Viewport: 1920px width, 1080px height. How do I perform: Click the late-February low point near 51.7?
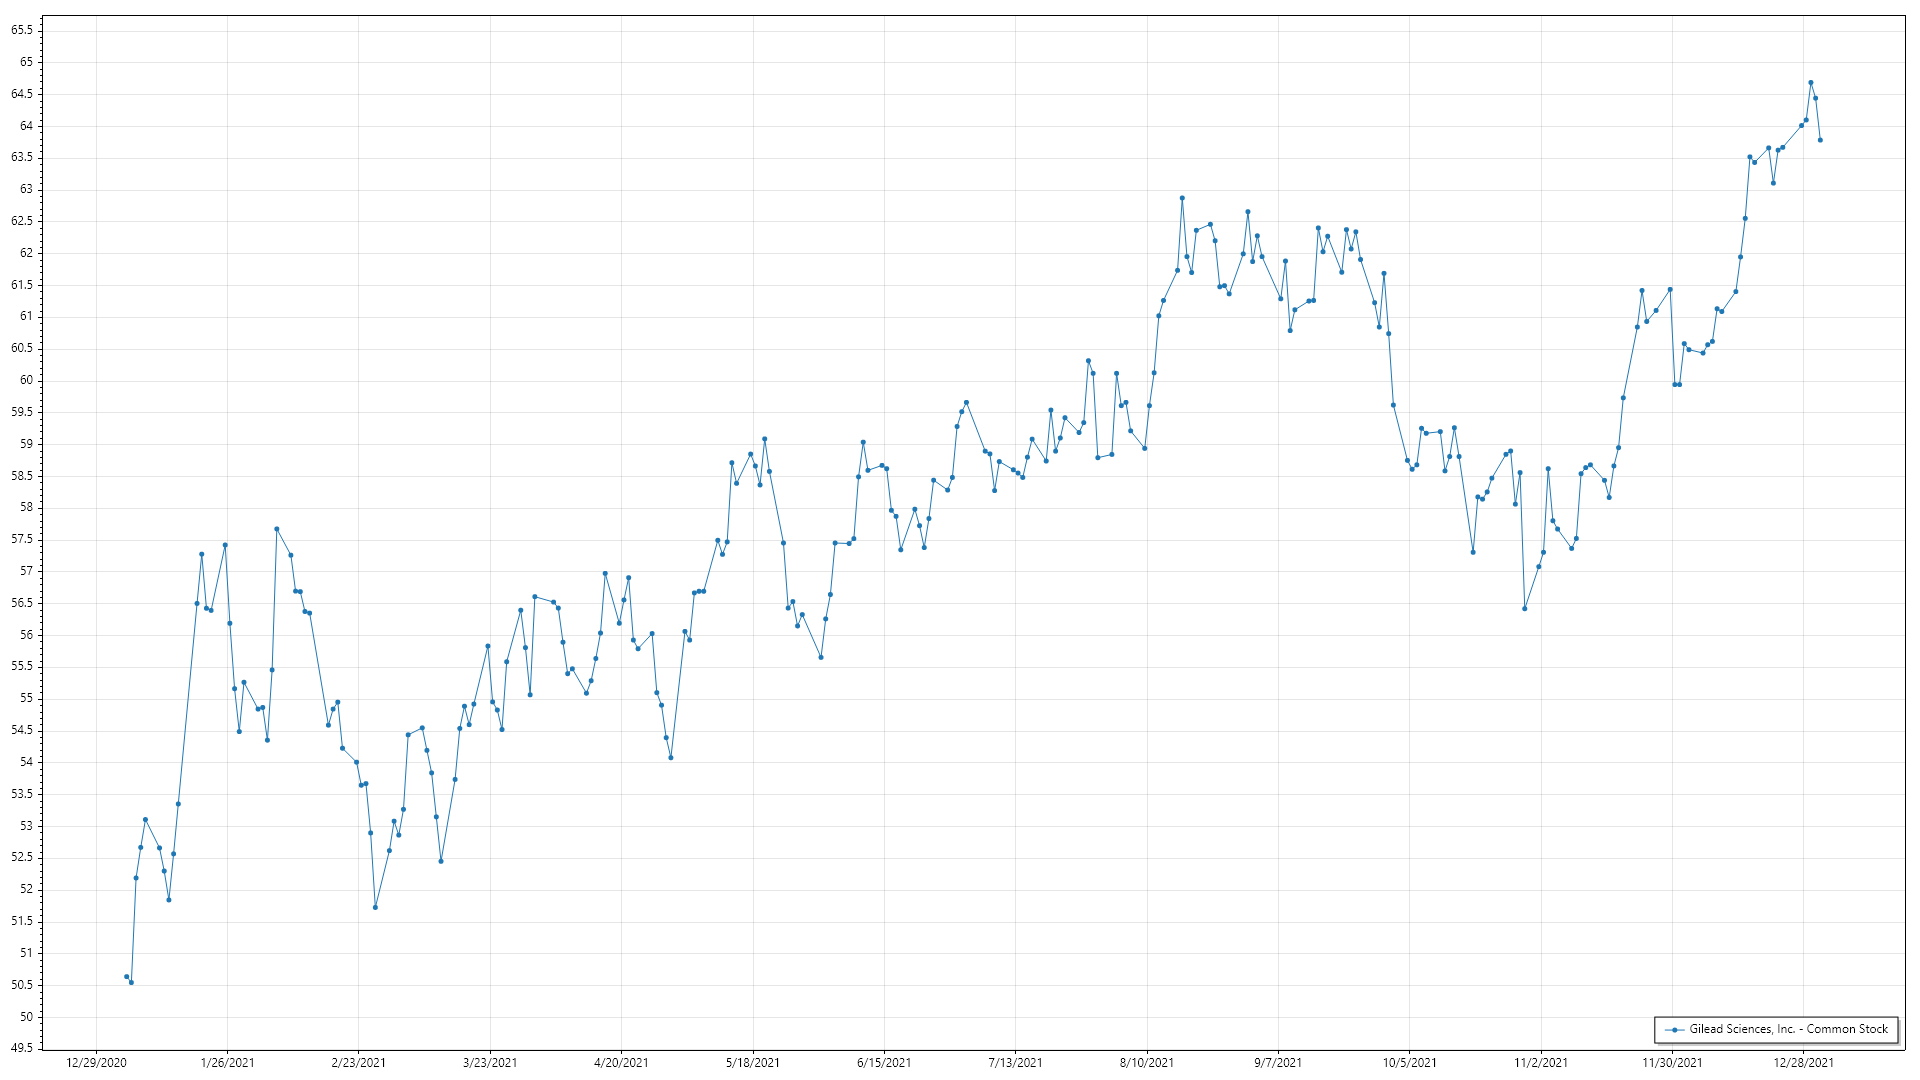pos(375,908)
